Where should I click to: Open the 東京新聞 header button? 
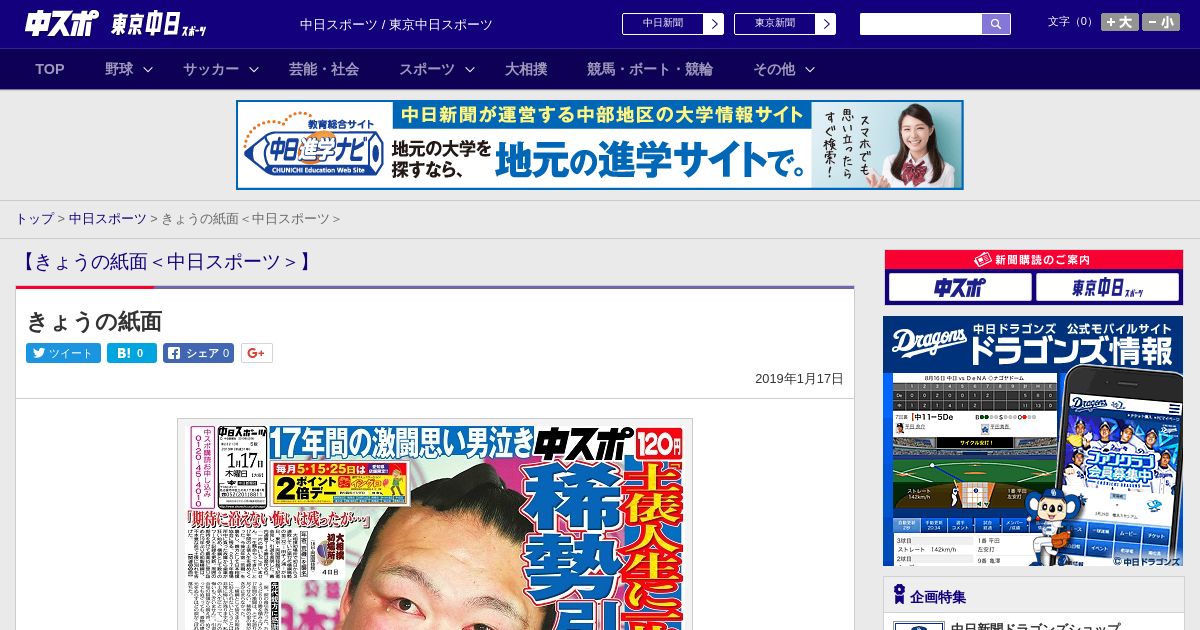[784, 24]
